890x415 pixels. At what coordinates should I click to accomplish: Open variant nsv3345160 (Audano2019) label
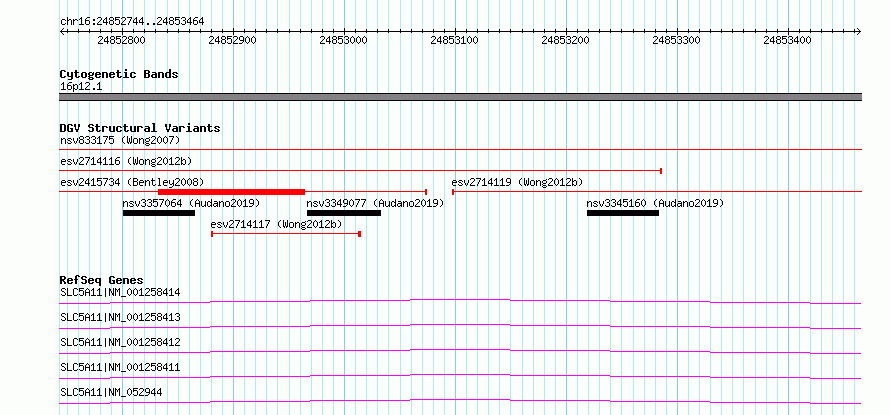655,203
